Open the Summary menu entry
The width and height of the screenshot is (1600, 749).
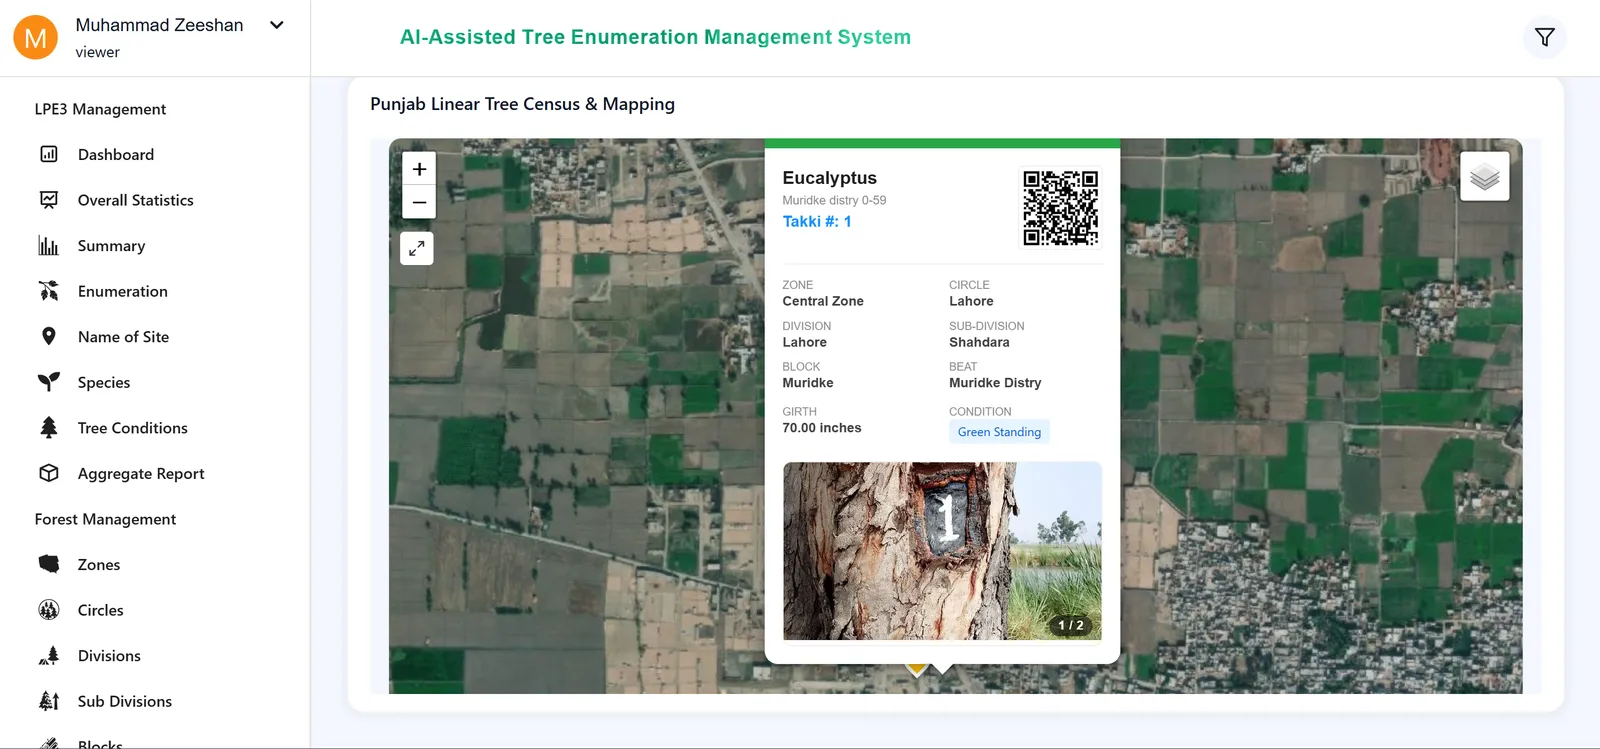[x=111, y=246]
